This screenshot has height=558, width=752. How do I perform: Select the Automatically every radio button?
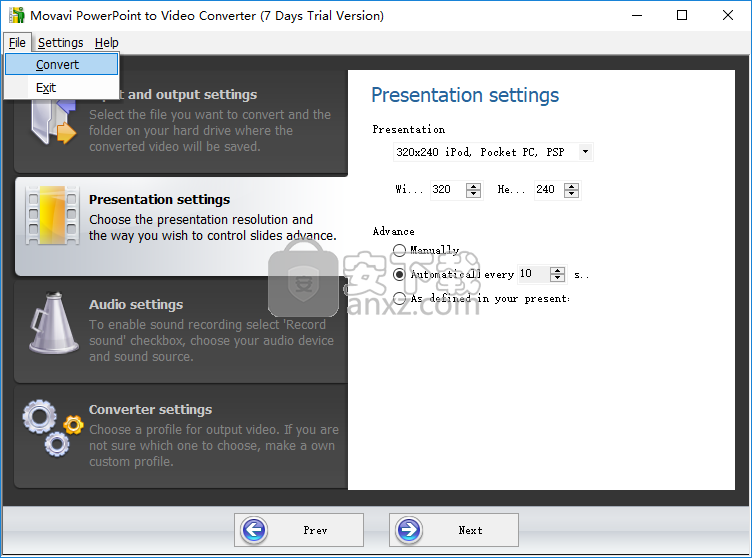(399, 274)
